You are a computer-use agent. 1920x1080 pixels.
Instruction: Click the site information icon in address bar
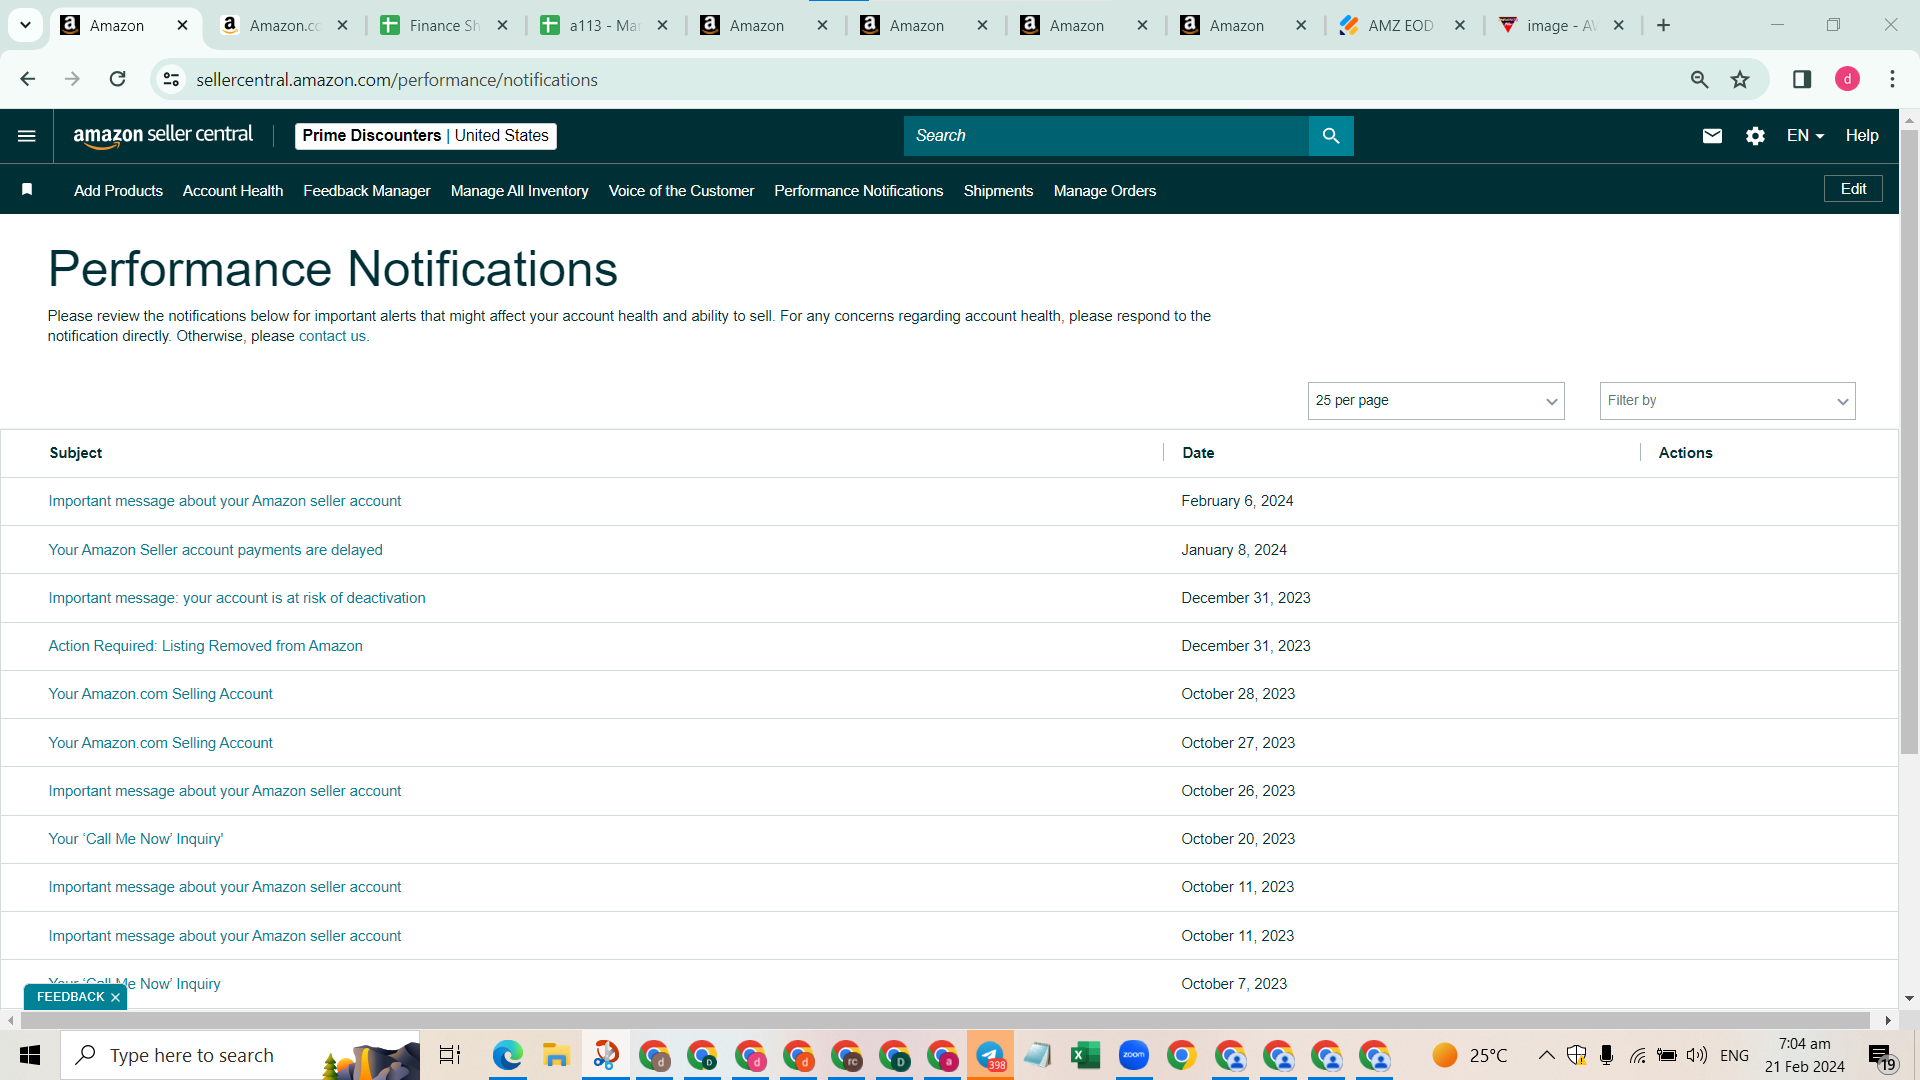point(172,79)
